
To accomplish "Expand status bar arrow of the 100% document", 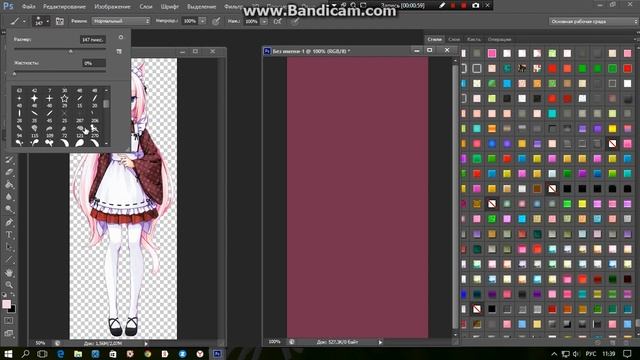I will (380, 342).
